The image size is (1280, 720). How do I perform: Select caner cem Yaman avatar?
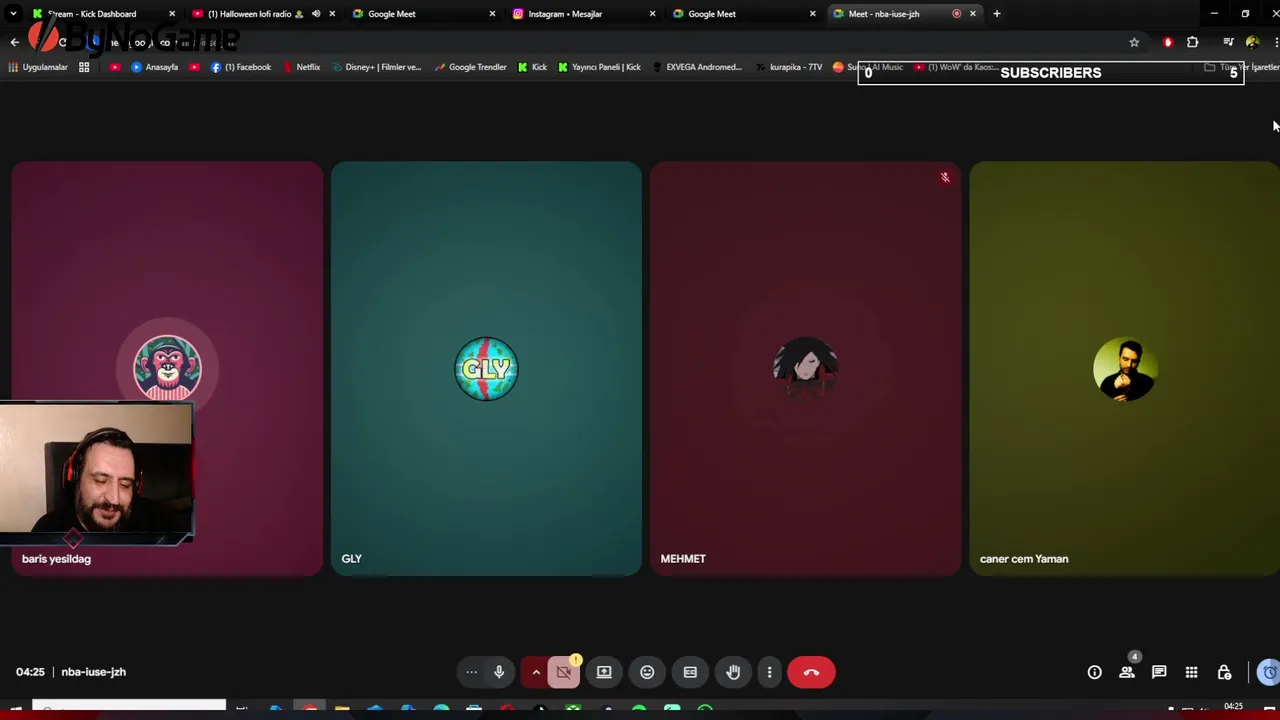1125,369
